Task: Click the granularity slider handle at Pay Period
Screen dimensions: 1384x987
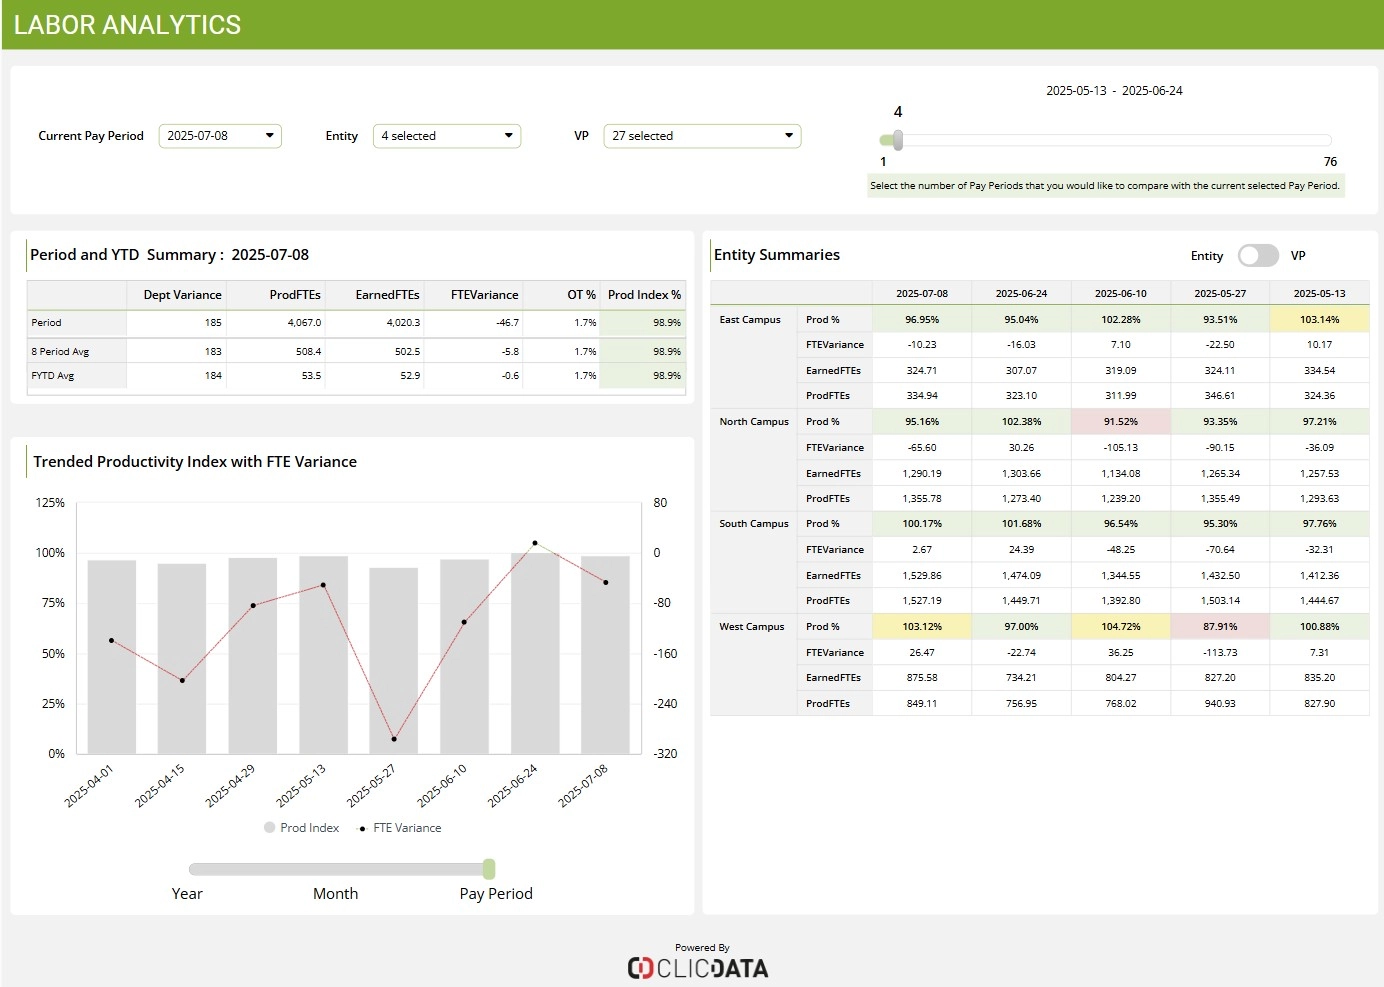Action: (489, 869)
